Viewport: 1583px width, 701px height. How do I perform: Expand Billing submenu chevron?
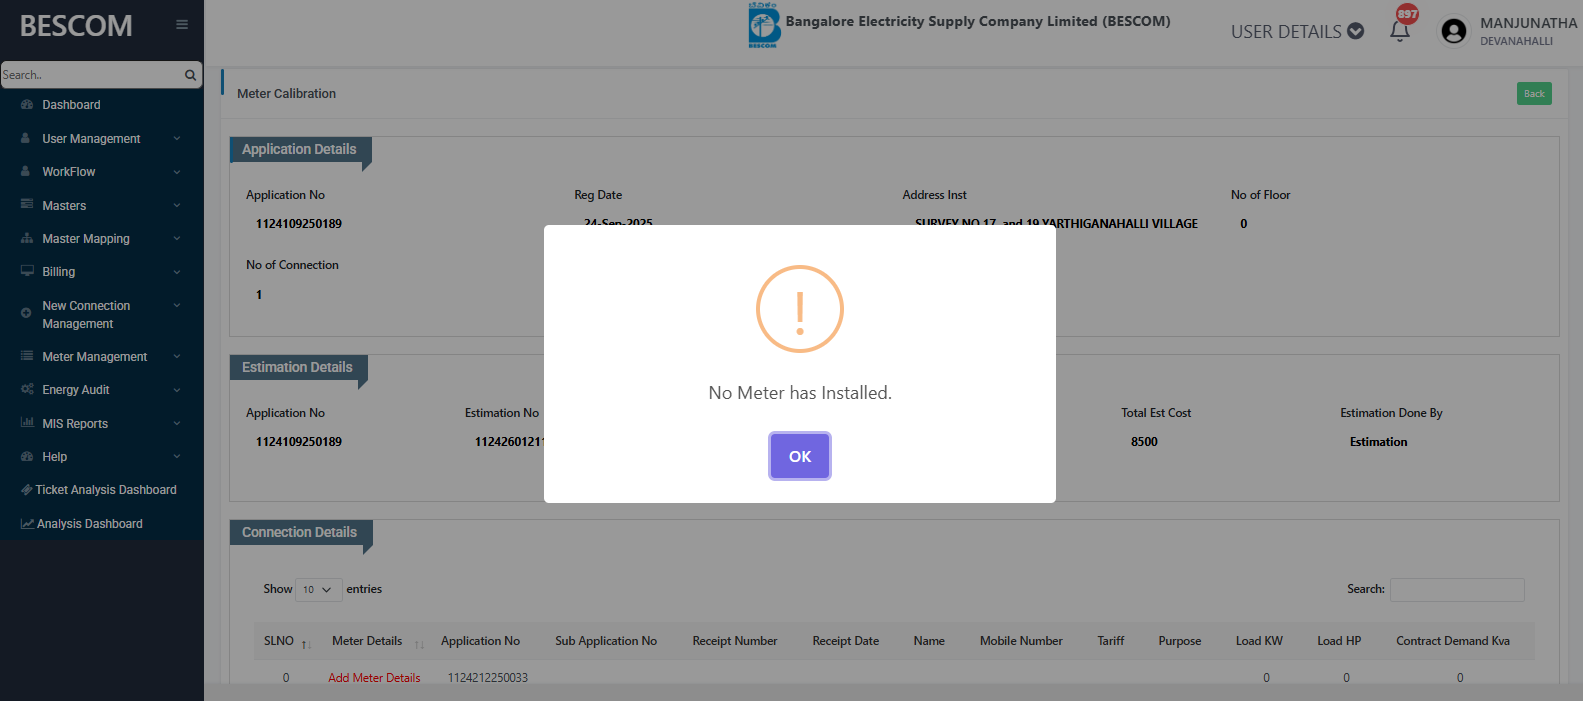177,272
